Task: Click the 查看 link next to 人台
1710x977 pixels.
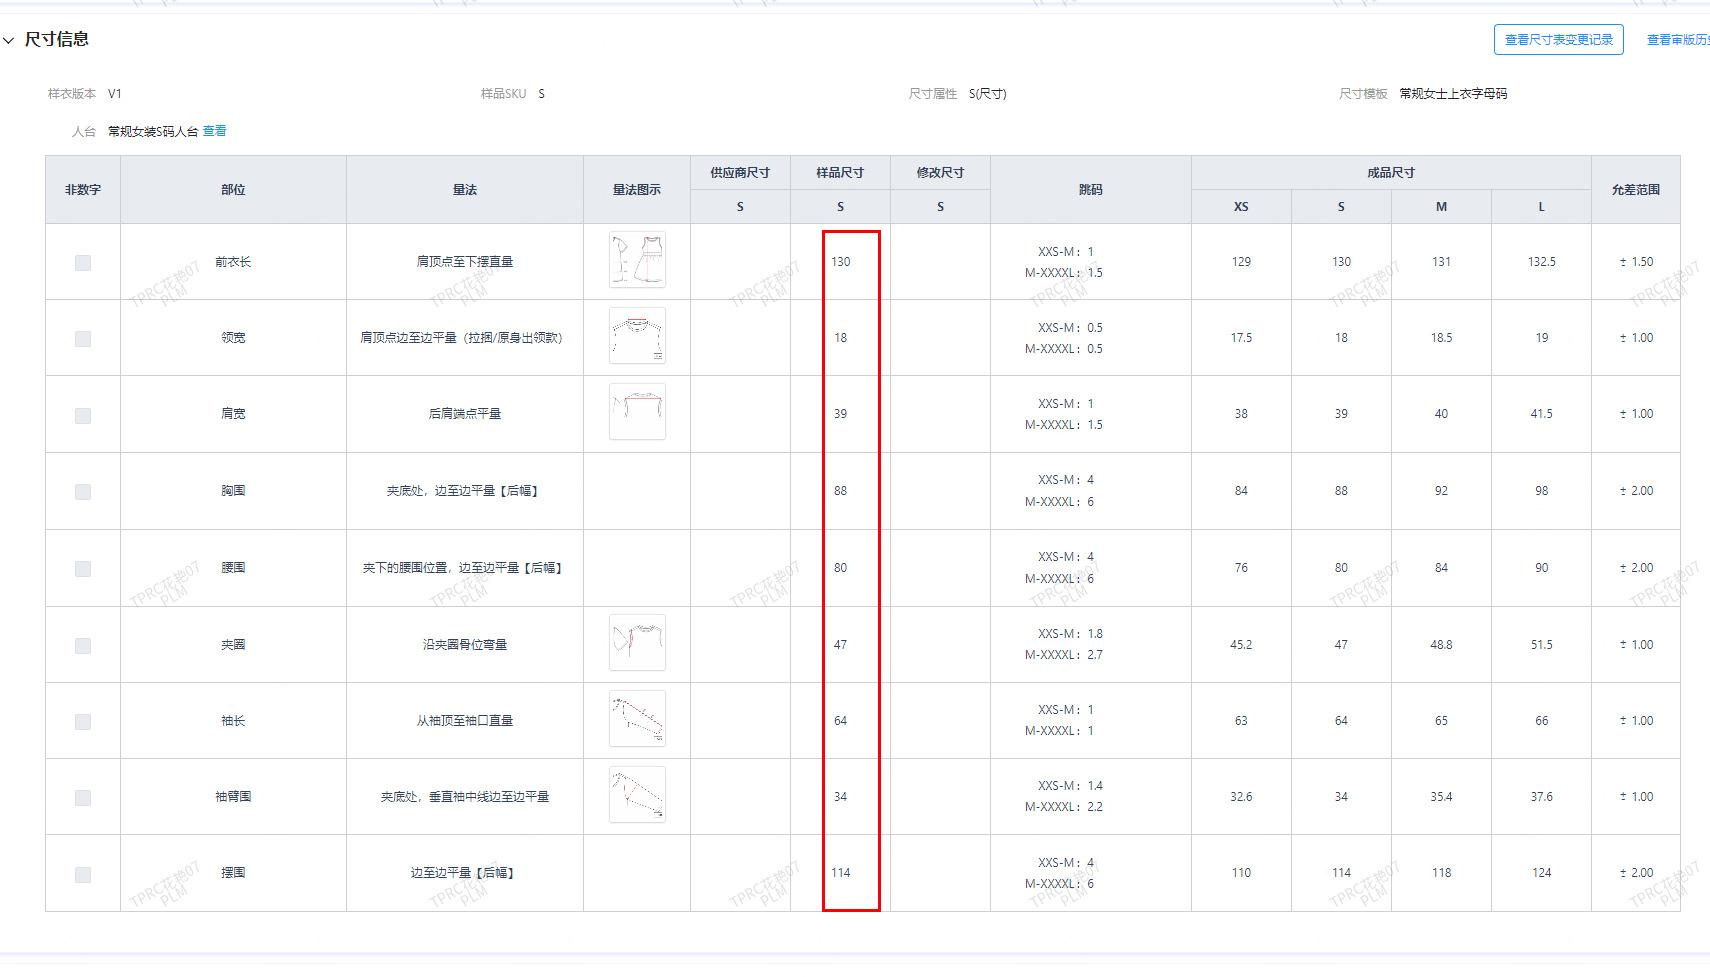Action: pyautogui.click(x=214, y=131)
